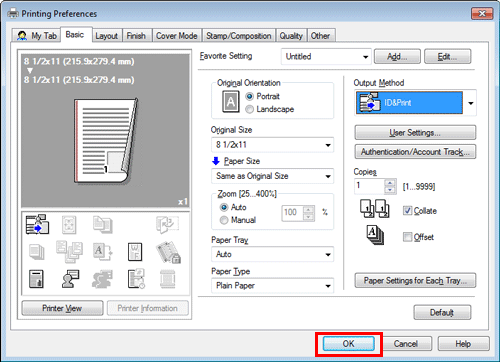Click the Default button
The image size is (500, 362).
tap(442, 313)
